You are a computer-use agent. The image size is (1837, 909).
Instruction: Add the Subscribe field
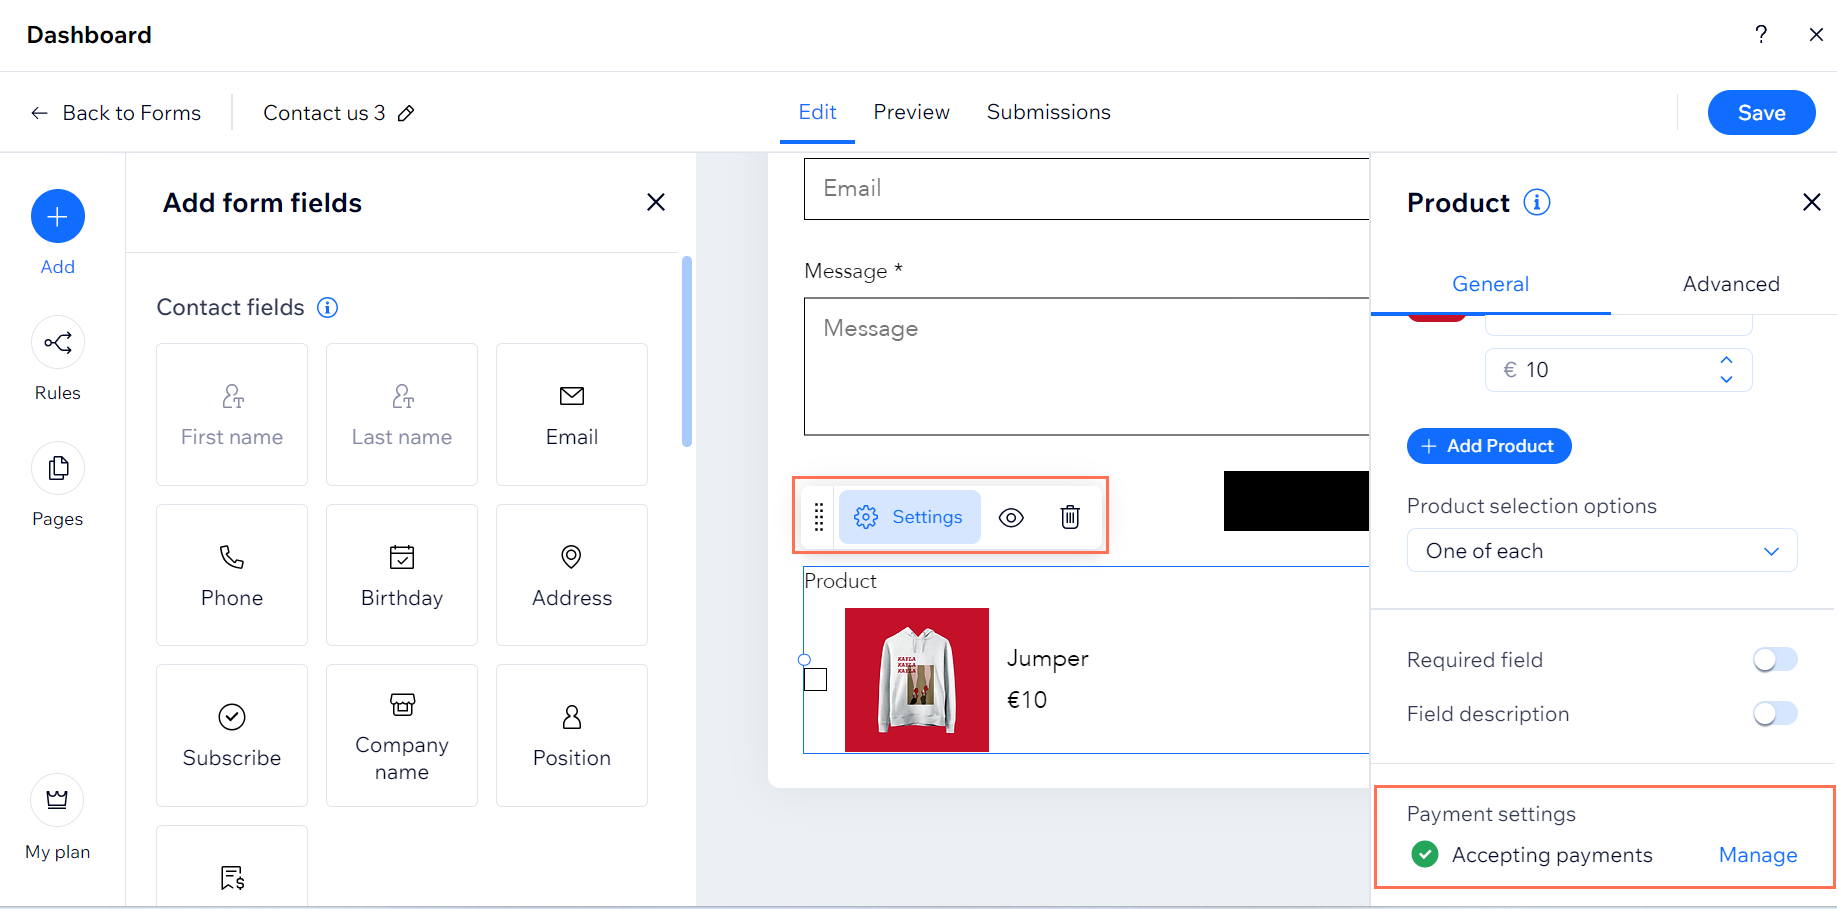tap(232, 735)
